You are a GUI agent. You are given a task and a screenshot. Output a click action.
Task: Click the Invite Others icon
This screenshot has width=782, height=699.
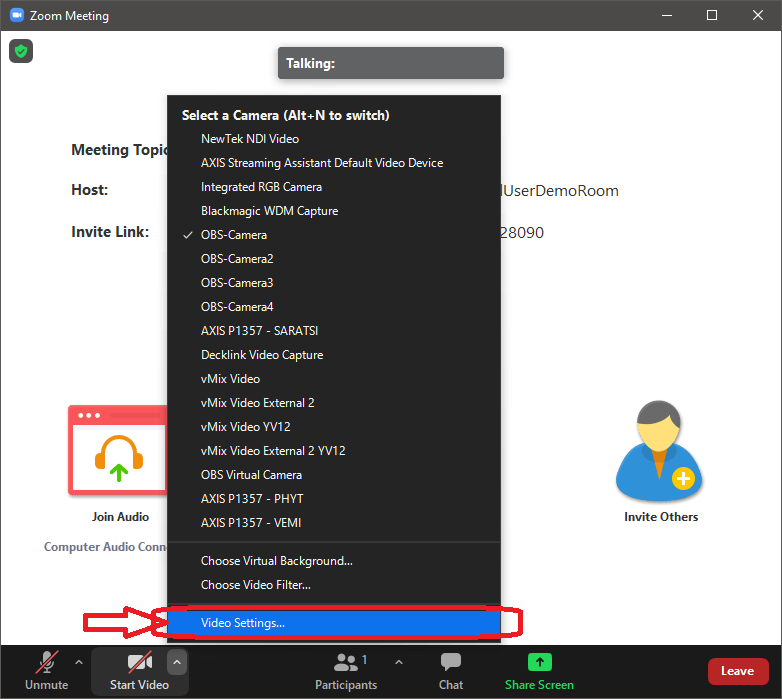(659, 450)
